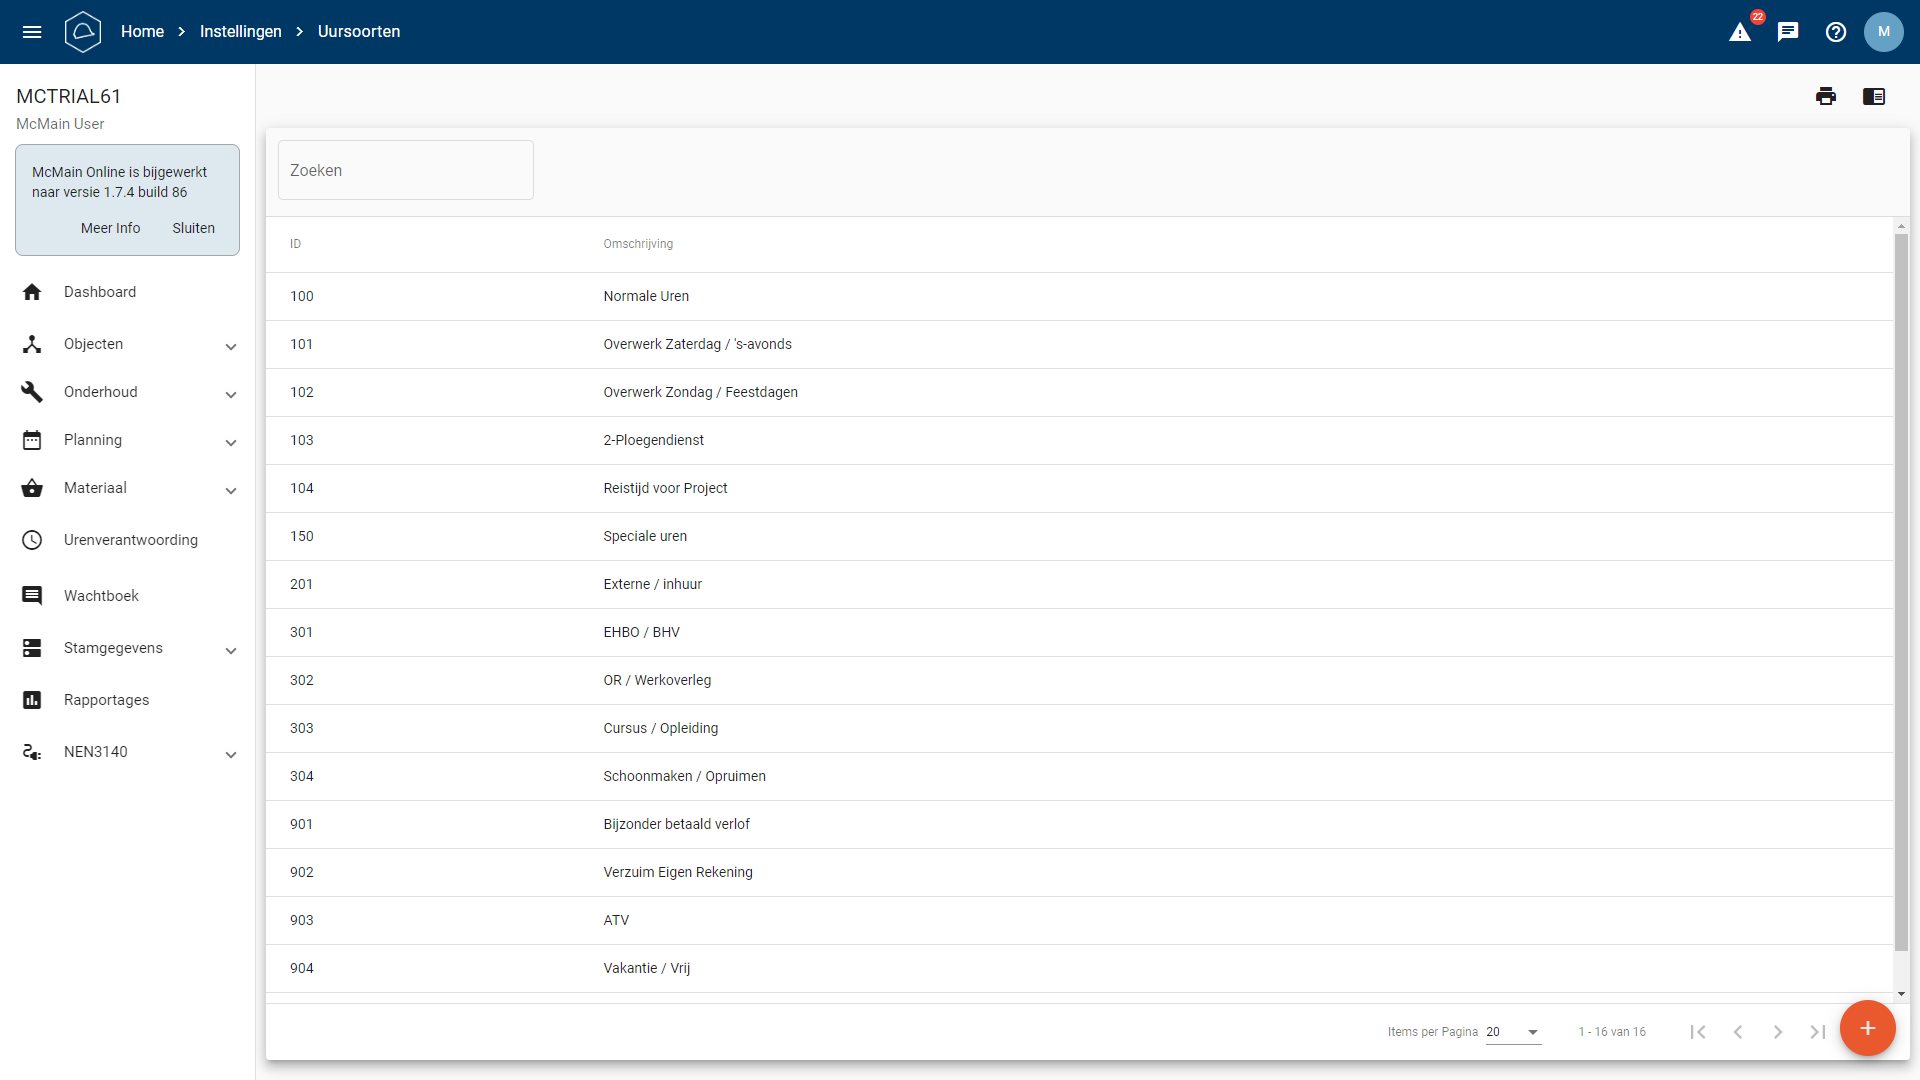Open Urenverantwoording from sidebar

[130, 540]
